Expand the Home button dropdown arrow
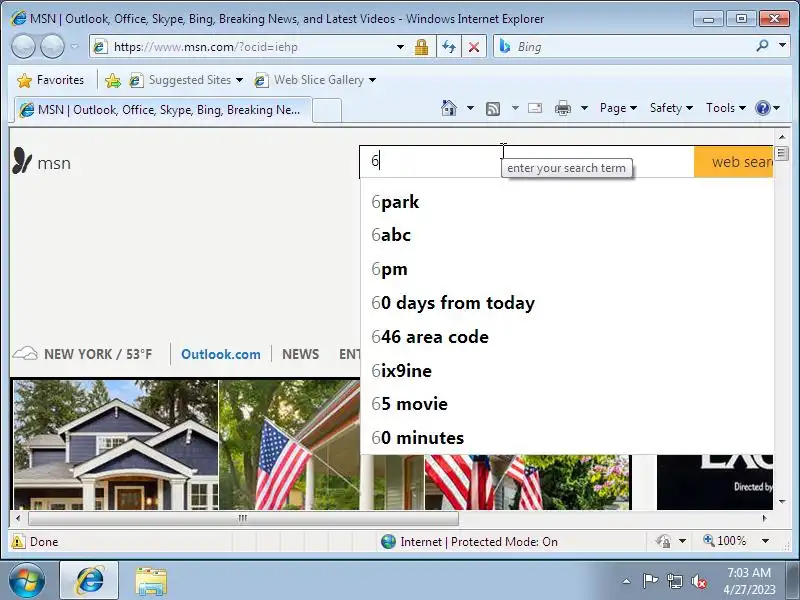800x600 pixels. (470, 108)
